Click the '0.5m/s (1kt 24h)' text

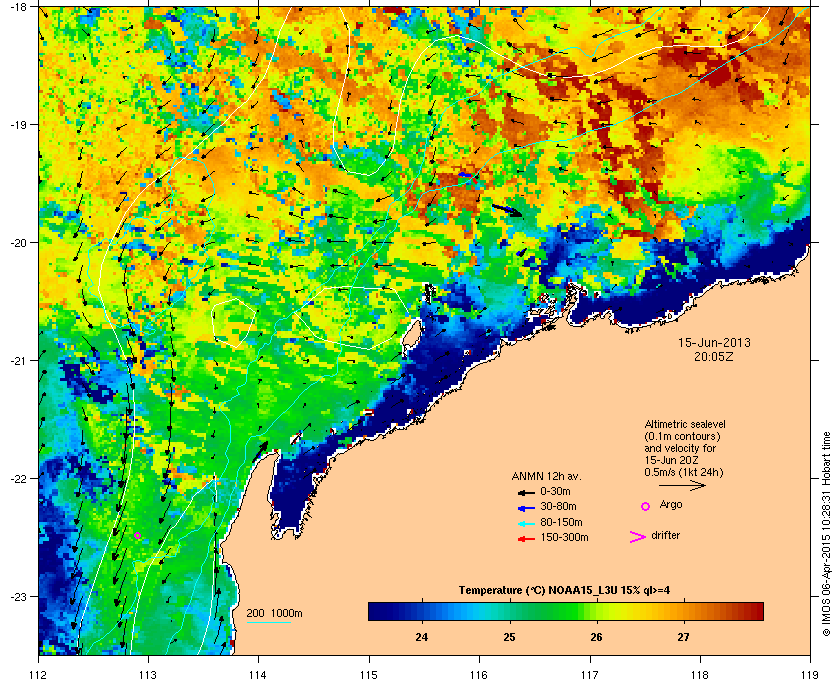coord(684,473)
